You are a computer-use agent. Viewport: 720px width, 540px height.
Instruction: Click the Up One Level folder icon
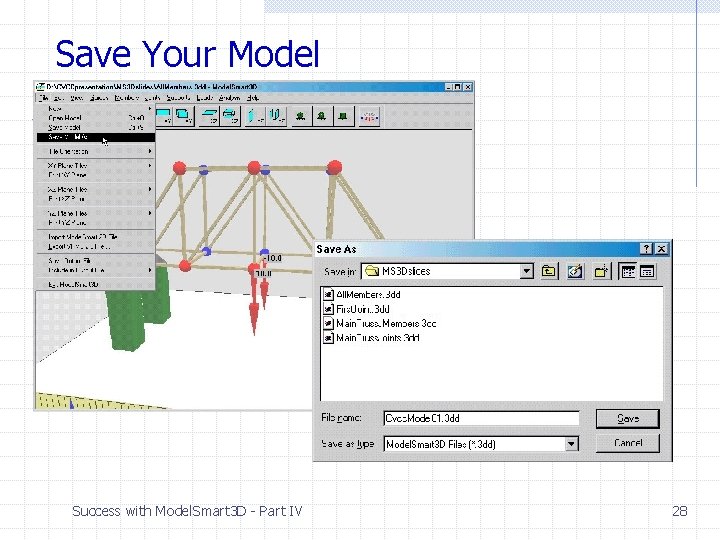[548, 271]
